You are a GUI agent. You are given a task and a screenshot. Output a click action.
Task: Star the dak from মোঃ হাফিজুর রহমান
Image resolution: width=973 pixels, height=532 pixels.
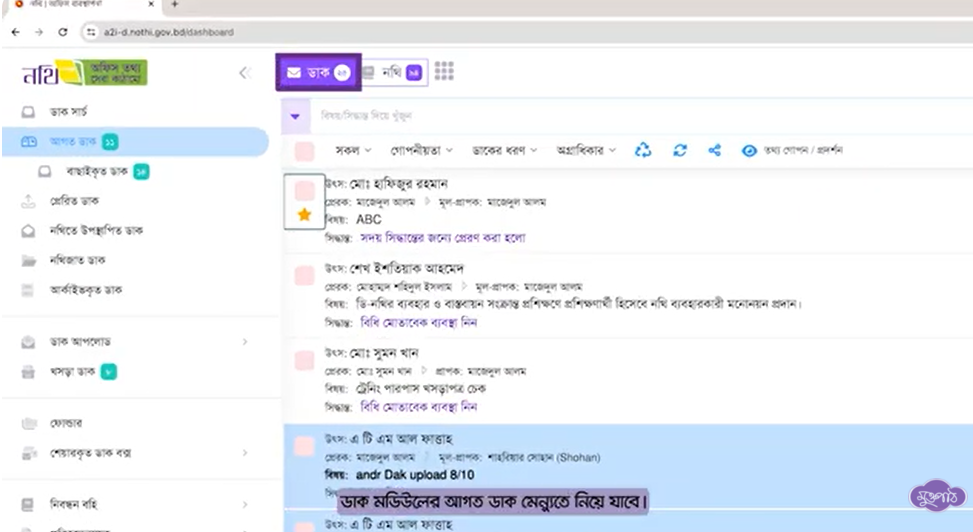point(305,215)
